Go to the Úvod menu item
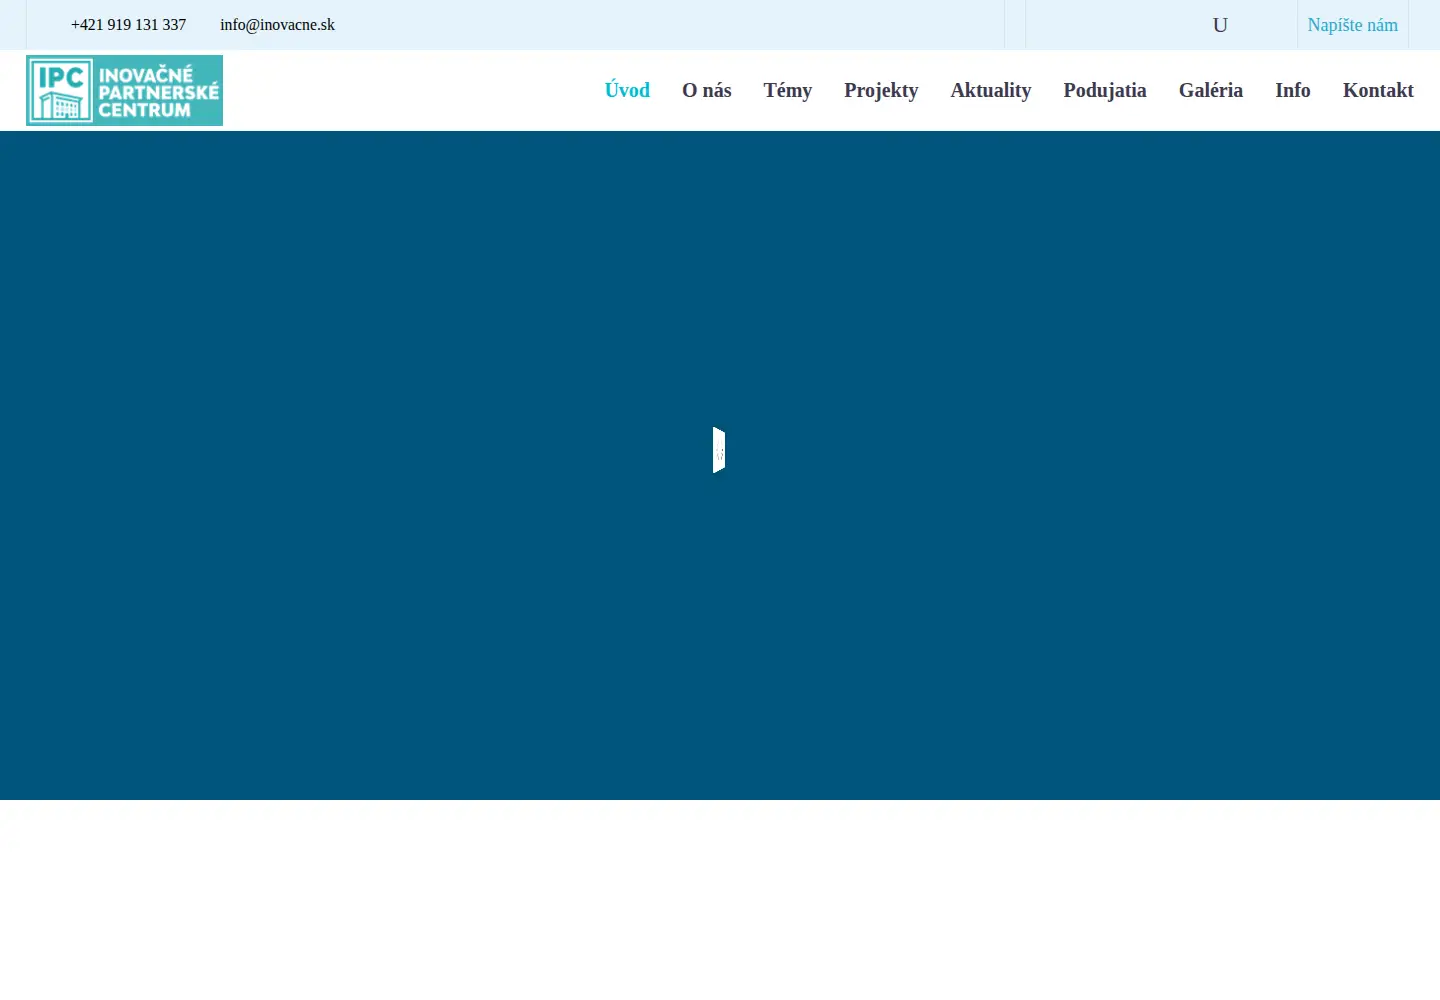 click(627, 90)
